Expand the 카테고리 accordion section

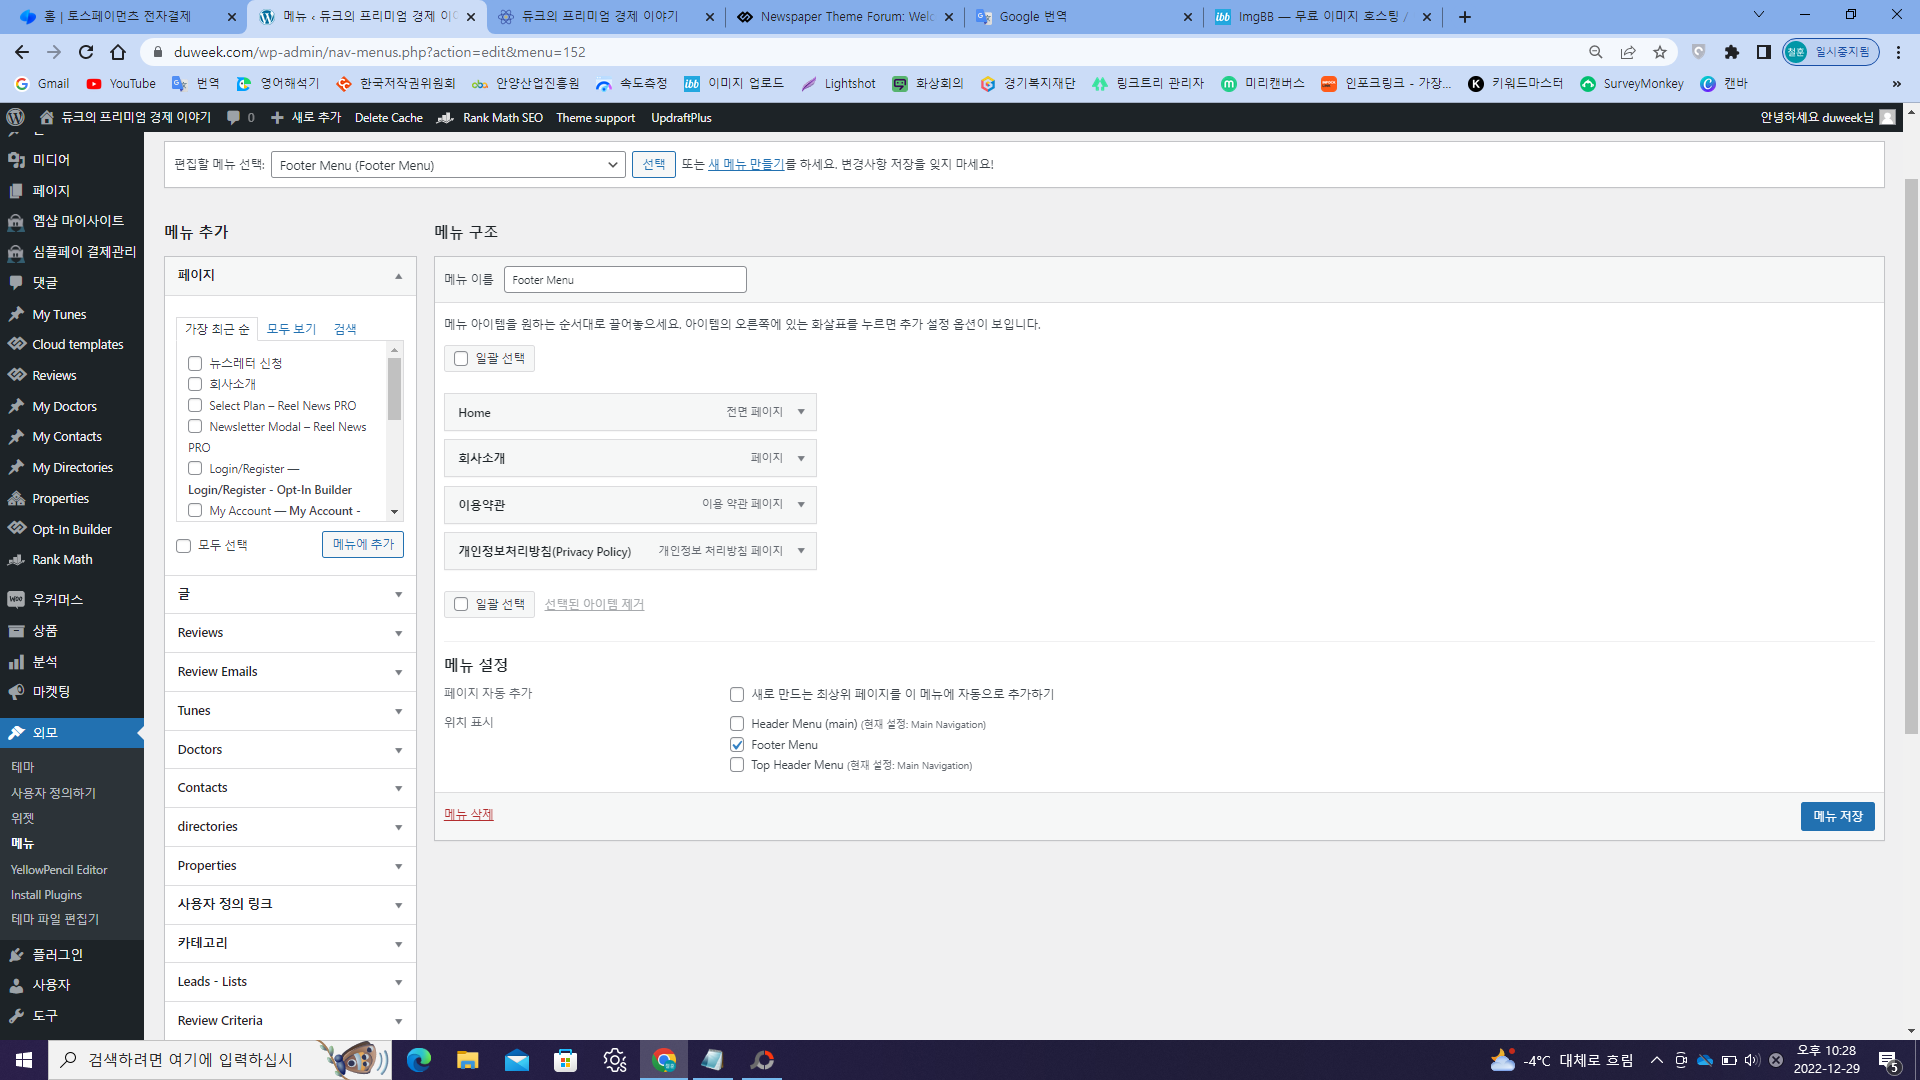point(290,943)
